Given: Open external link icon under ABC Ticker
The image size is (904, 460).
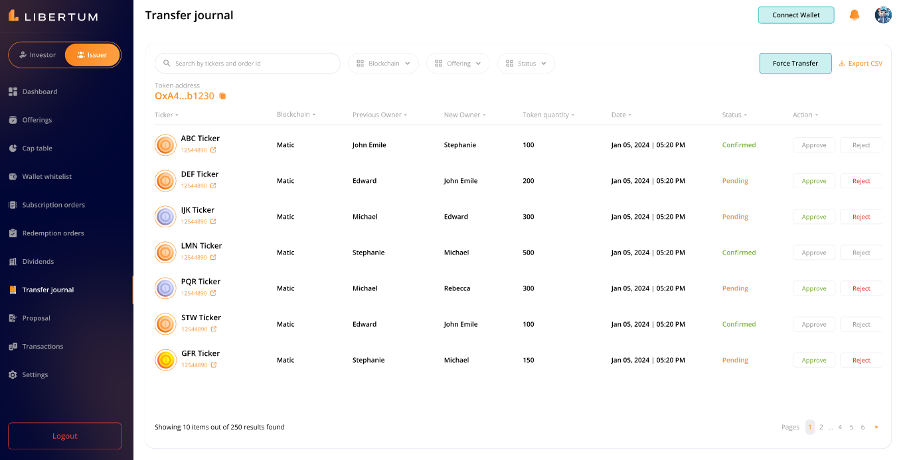Looking at the screenshot, I should 213,150.
